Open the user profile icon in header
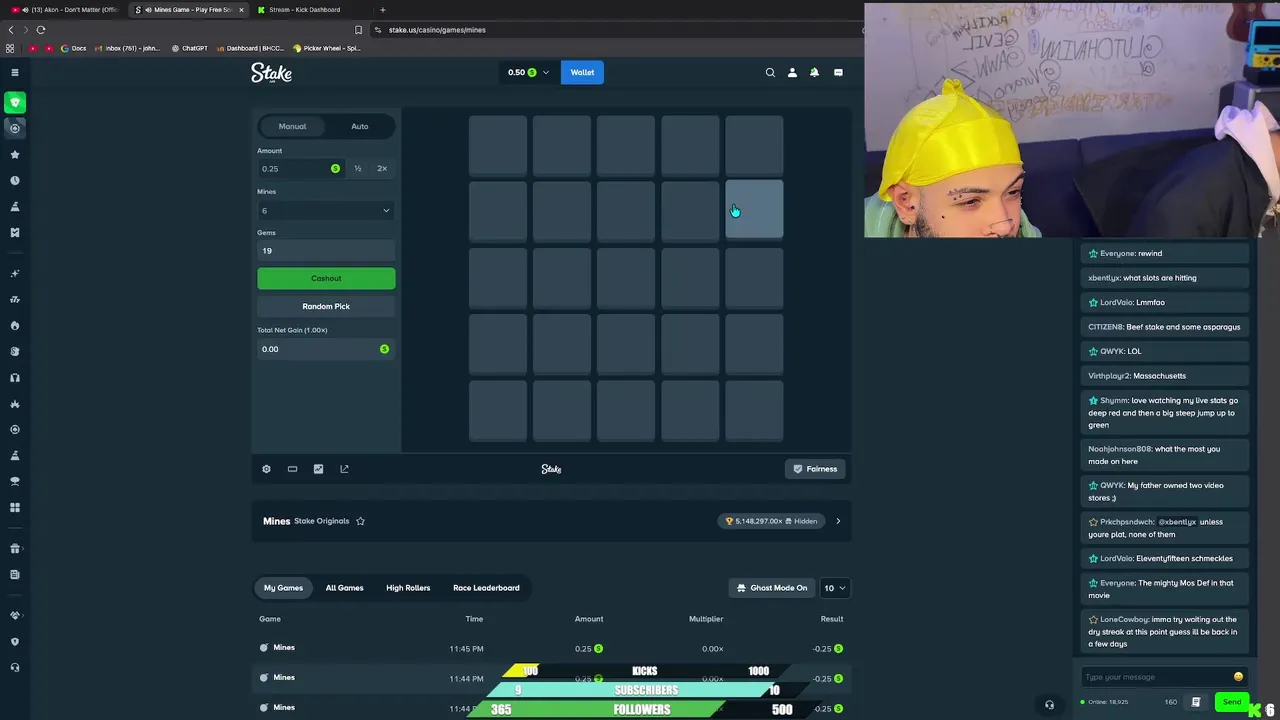The image size is (1280, 720). (x=792, y=72)
